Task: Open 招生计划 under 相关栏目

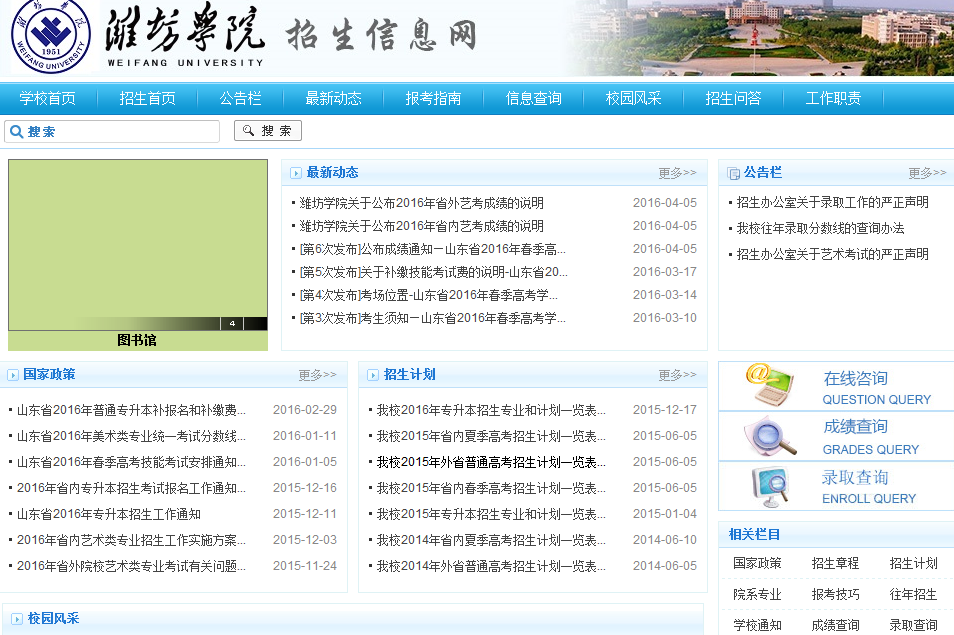Action: [x=913, y=563]
